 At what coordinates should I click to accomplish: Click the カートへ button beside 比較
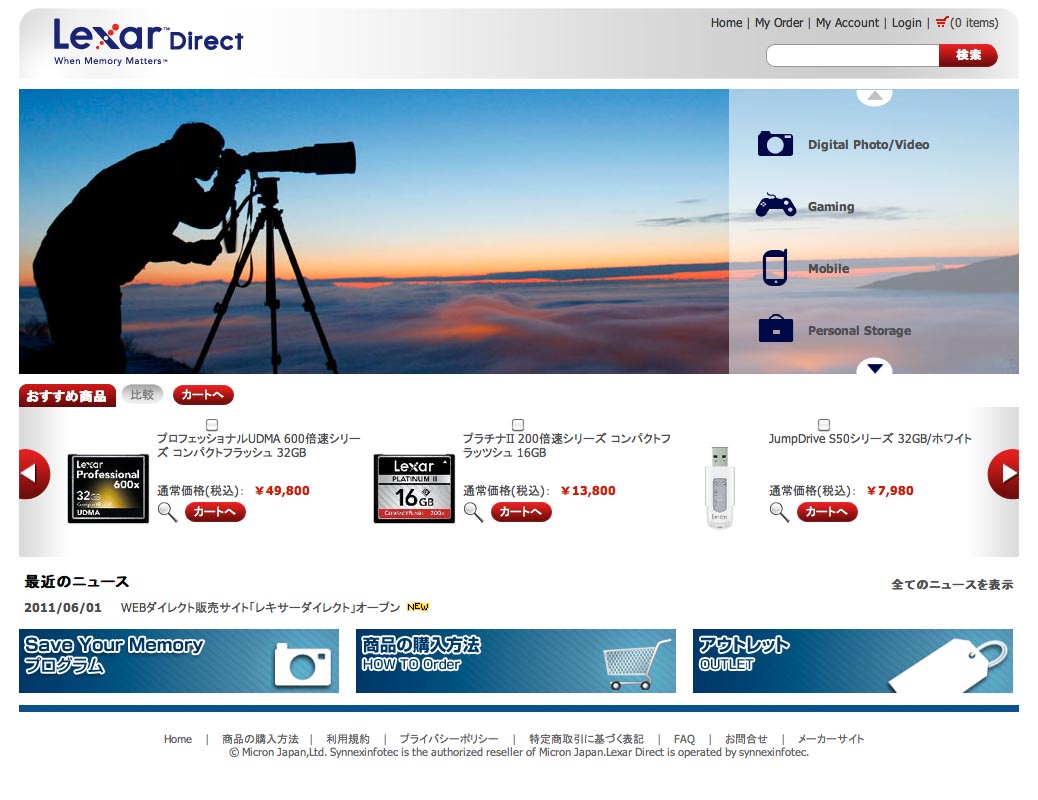tap(203, 395)
